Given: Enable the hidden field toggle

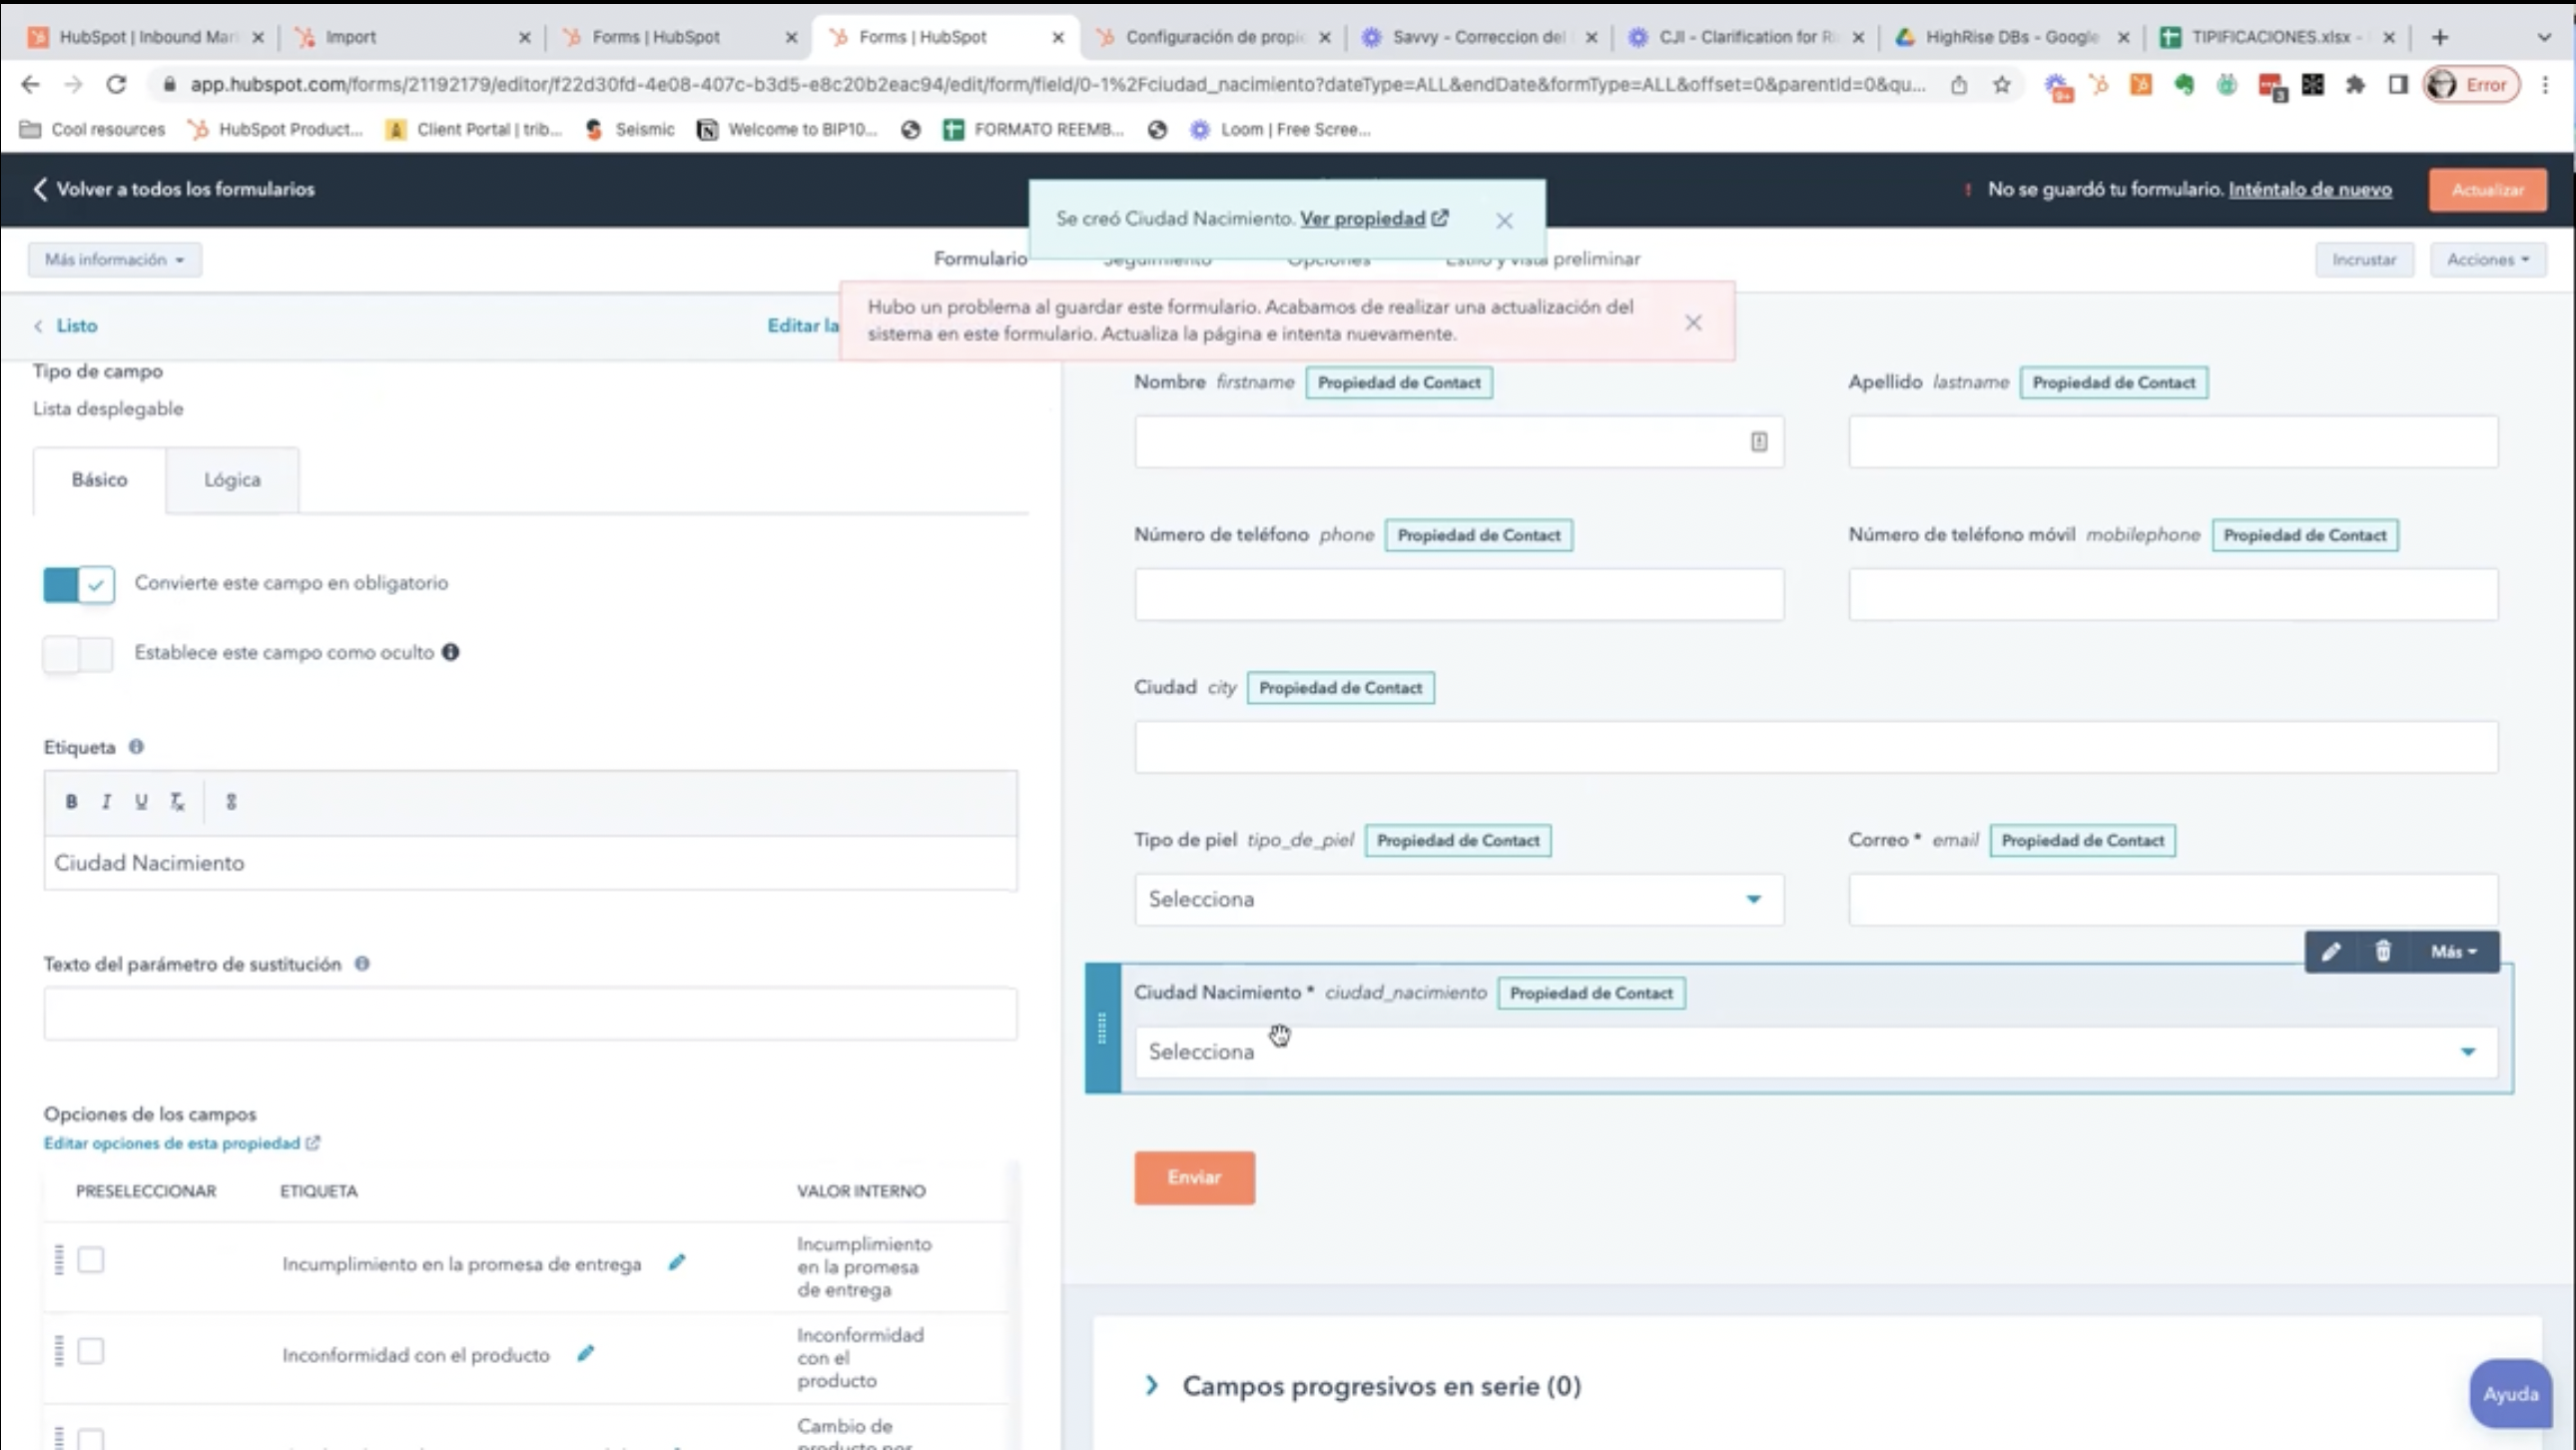Looking at the screenshot, I should click(x=79, y=654).
